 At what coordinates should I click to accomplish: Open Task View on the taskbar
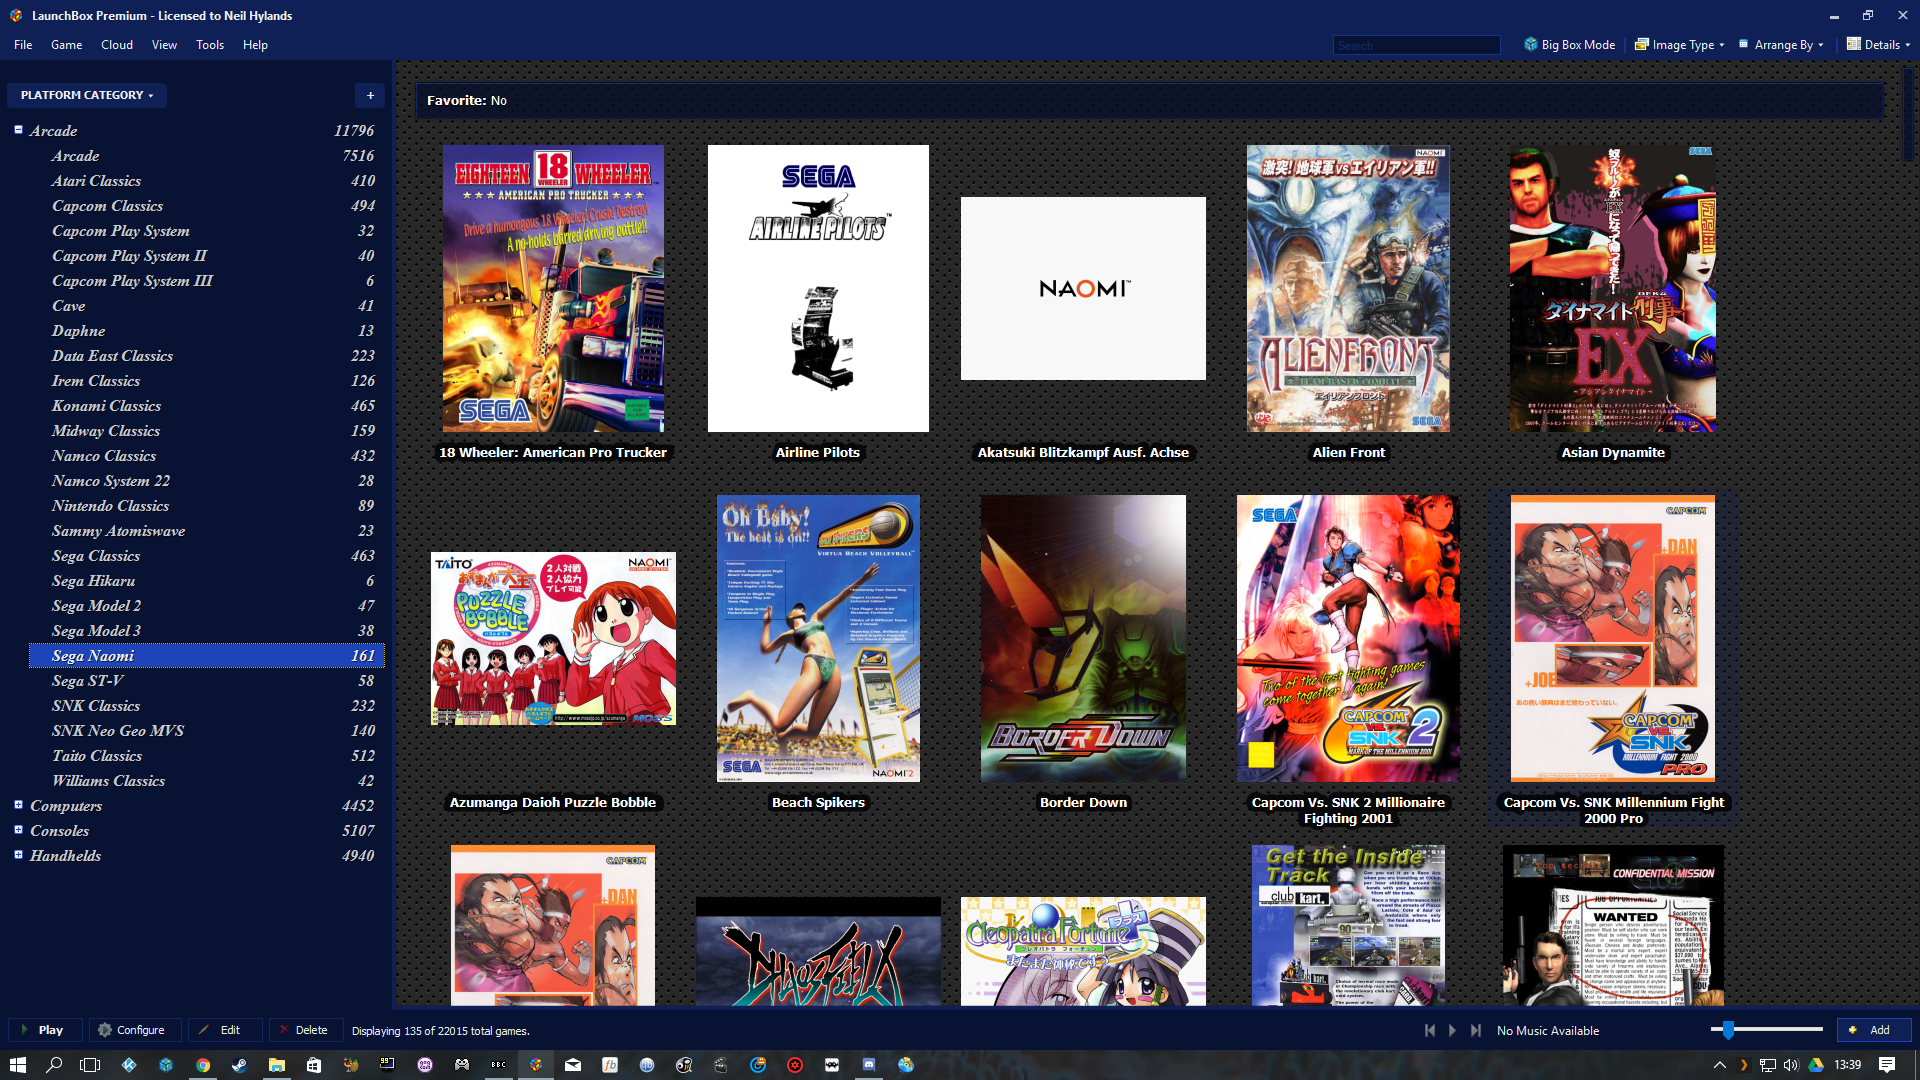pyautogui.click(x=90, y=1065)
